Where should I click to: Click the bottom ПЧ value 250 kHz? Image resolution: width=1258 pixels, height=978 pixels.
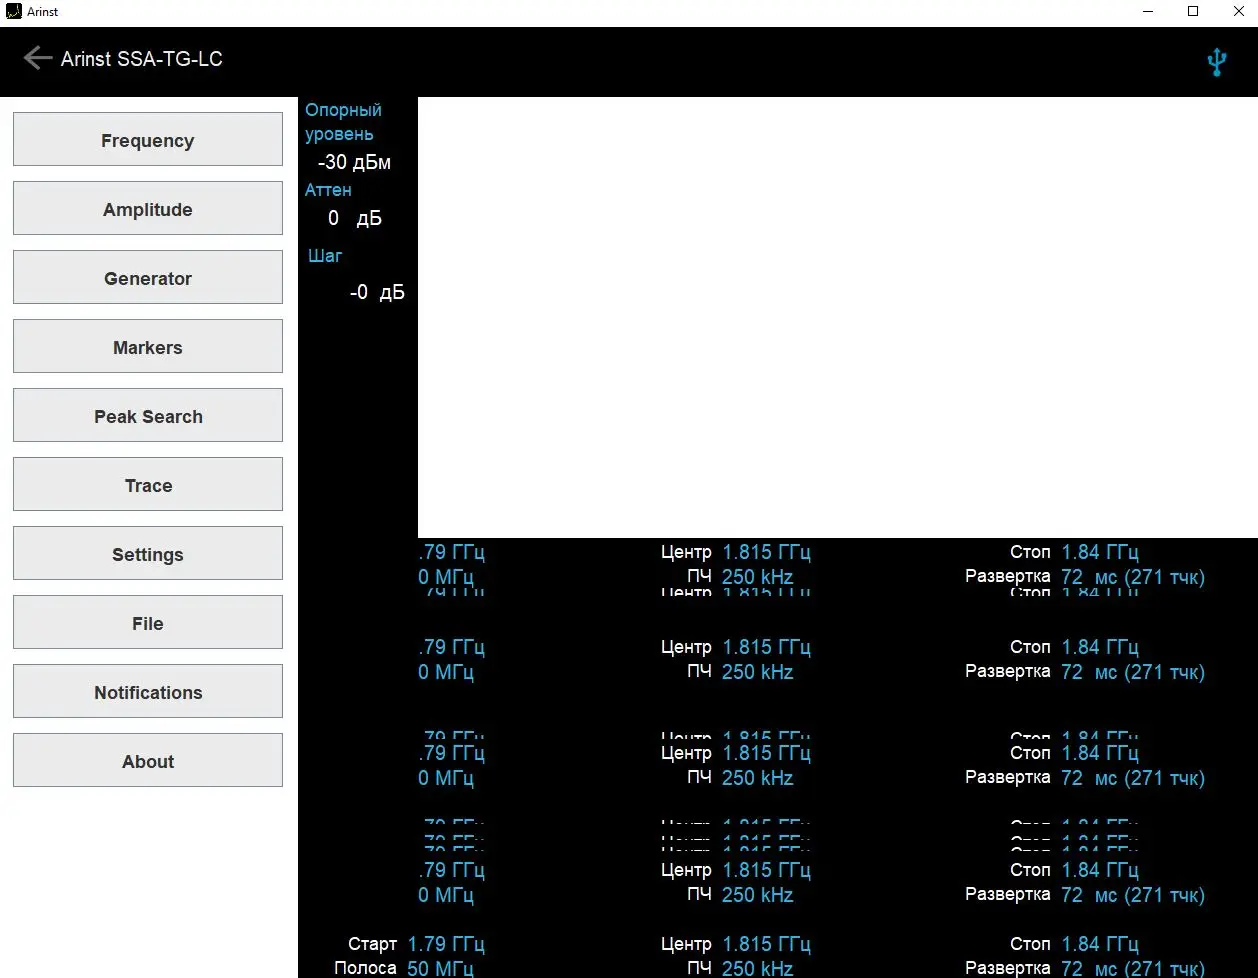[x=758, y=968]
